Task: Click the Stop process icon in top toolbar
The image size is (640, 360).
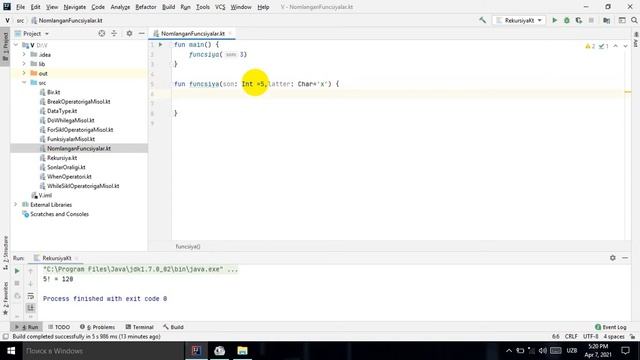Action: click(x=591, y=20)
